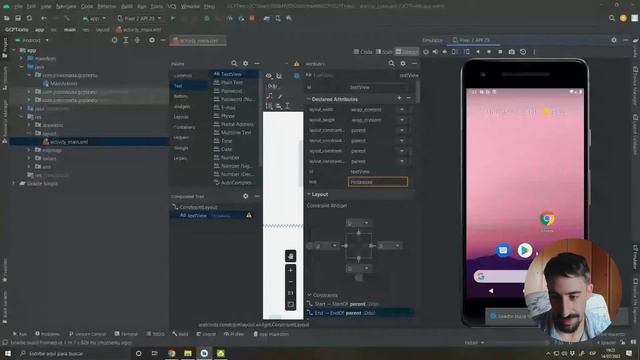Open the File menu
Viewport: 640px width, 360px height.
click(18, 7)
